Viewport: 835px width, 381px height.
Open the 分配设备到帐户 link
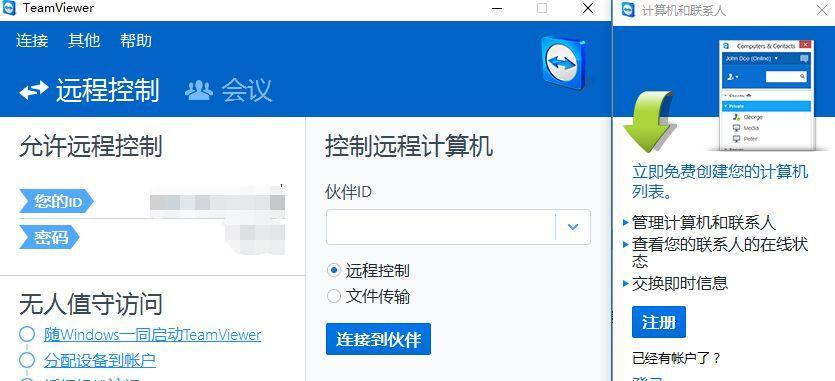pos(100,360)
